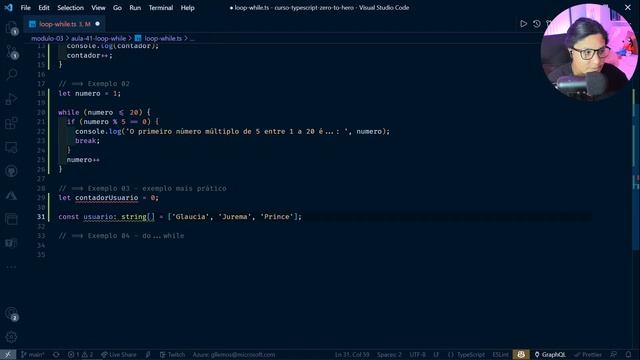Image resolution: width=640 pixels, height=360 pixels.
Task: Show additional views via the ellipsis
Action: click(x=11, y=267)
